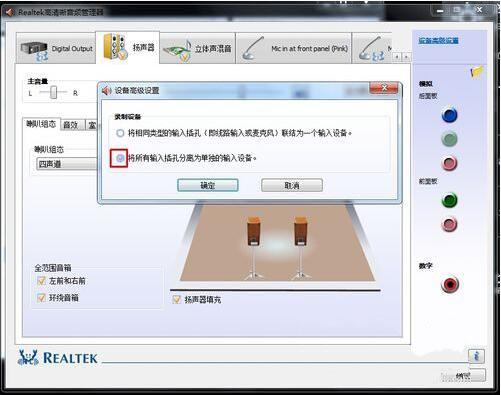This screenshot has width=501, height=395.
Task: Click the information icon at bottom right
Action: [x=476, y=356]
